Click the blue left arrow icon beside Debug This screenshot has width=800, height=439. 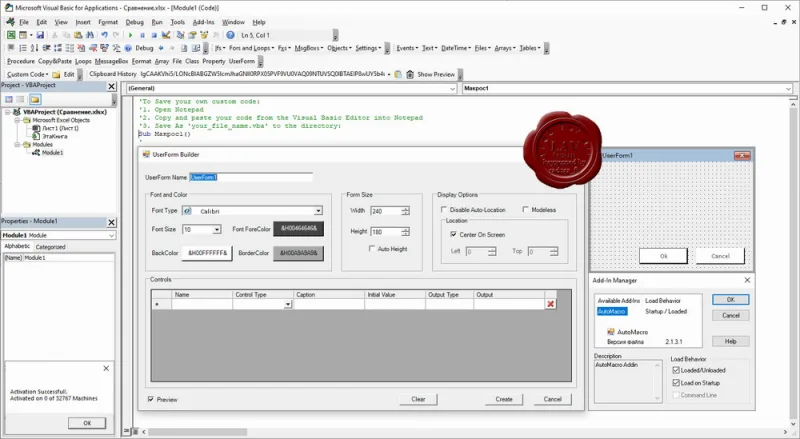(161, 48)
